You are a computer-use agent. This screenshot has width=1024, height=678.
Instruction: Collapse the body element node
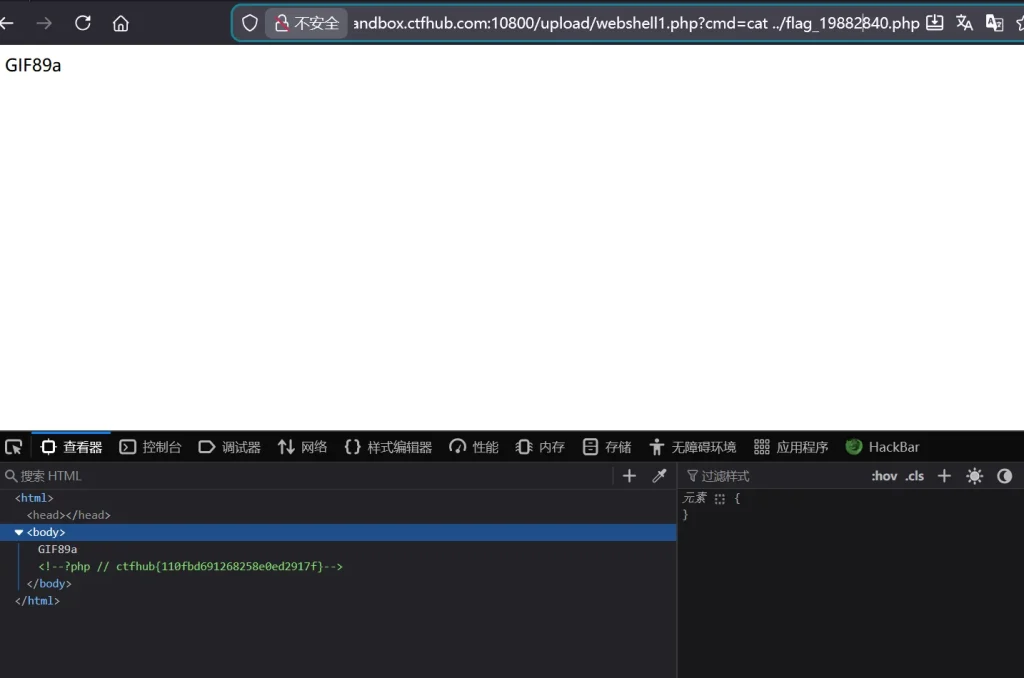19,532
